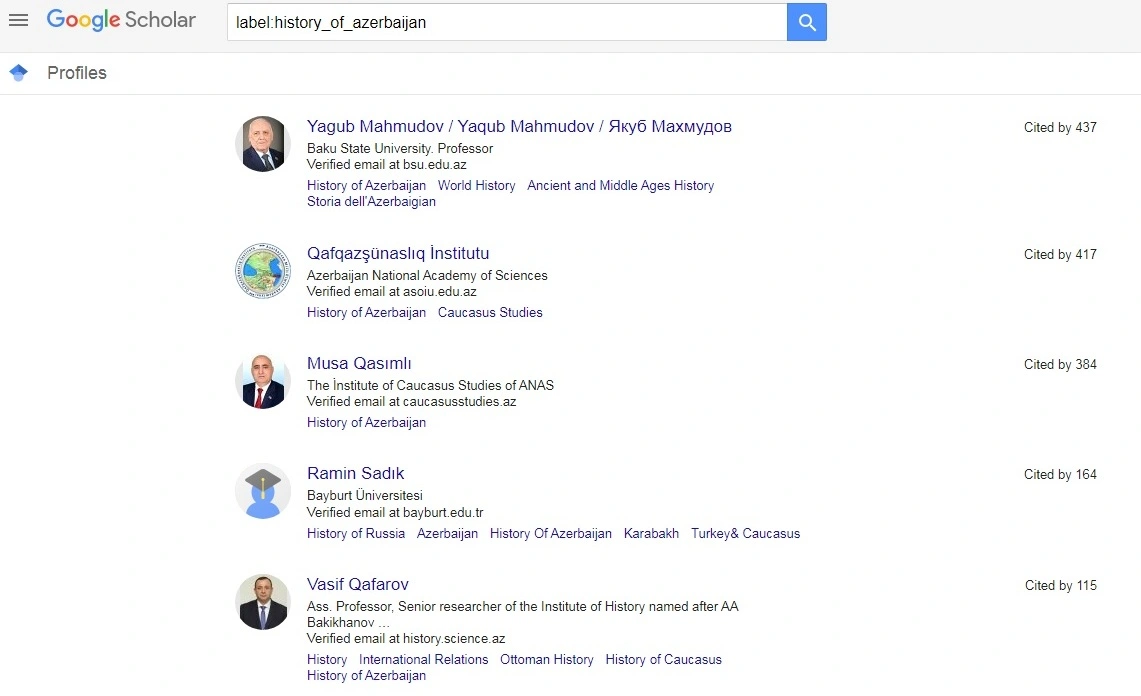The image size is (1141, 696).
Task: Click the Ottoman History label
Action: 546,660
